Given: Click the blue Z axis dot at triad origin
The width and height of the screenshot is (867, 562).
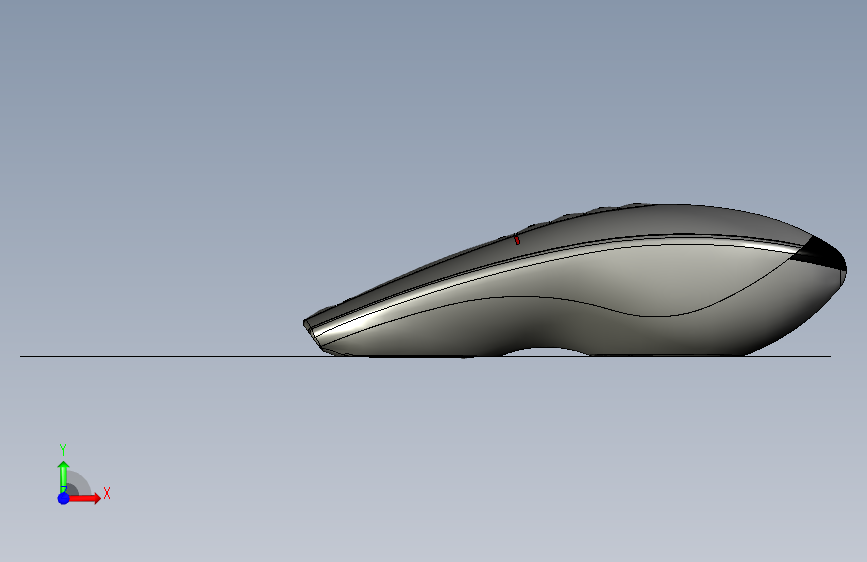Looking at the screenshot, I should tap(64, 498).
